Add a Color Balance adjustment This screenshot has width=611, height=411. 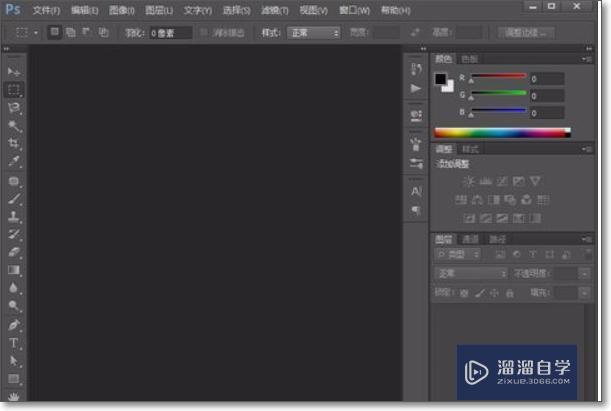(x=477, y=200)
